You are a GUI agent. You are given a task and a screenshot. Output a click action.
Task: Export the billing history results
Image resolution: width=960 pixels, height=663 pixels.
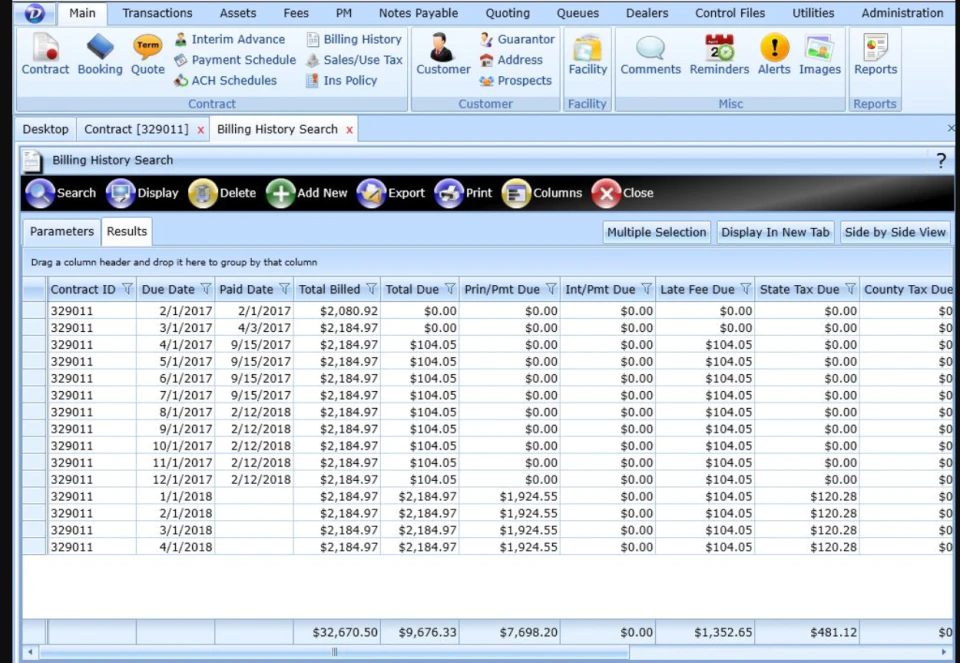pyautogui.click(x=371, y=193)
